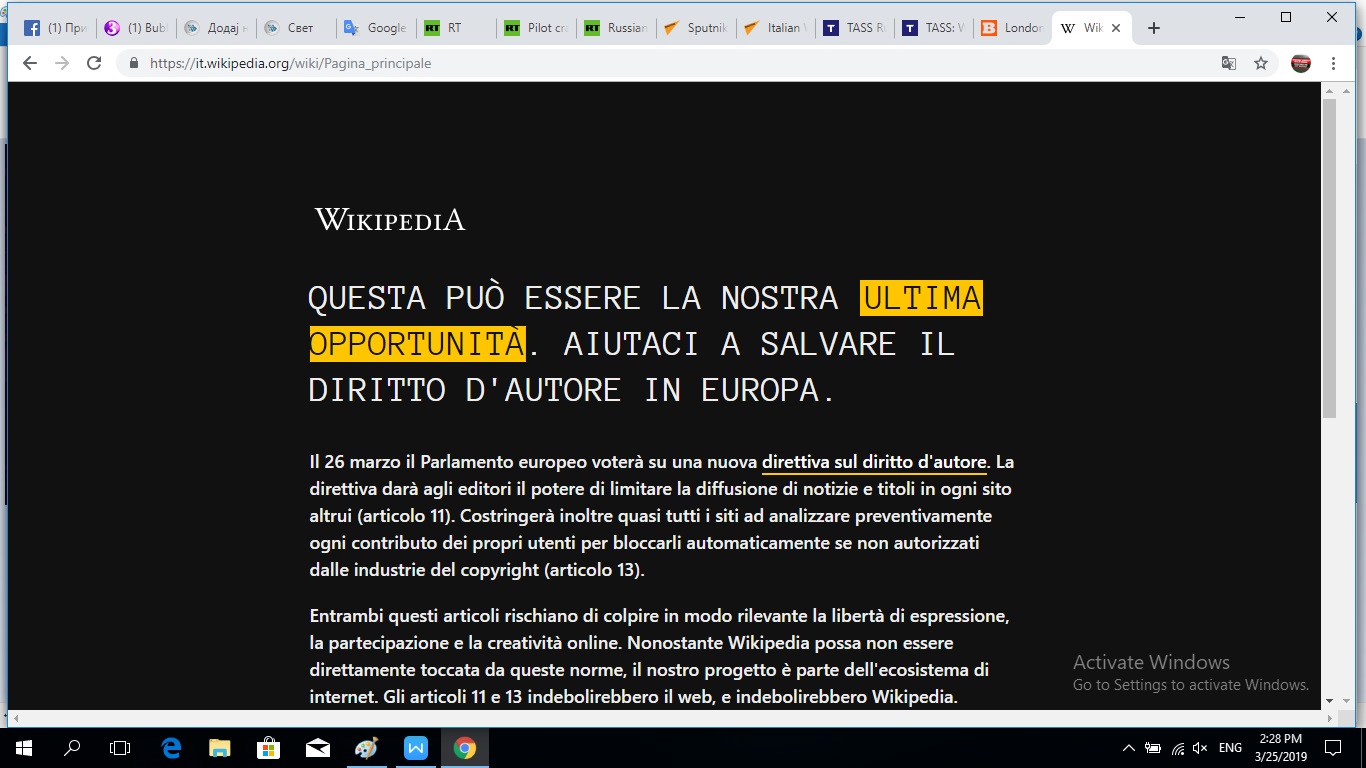
Task: Open the 'direttiva sul diritto d'autore' link
Action: tap(874, 463)
